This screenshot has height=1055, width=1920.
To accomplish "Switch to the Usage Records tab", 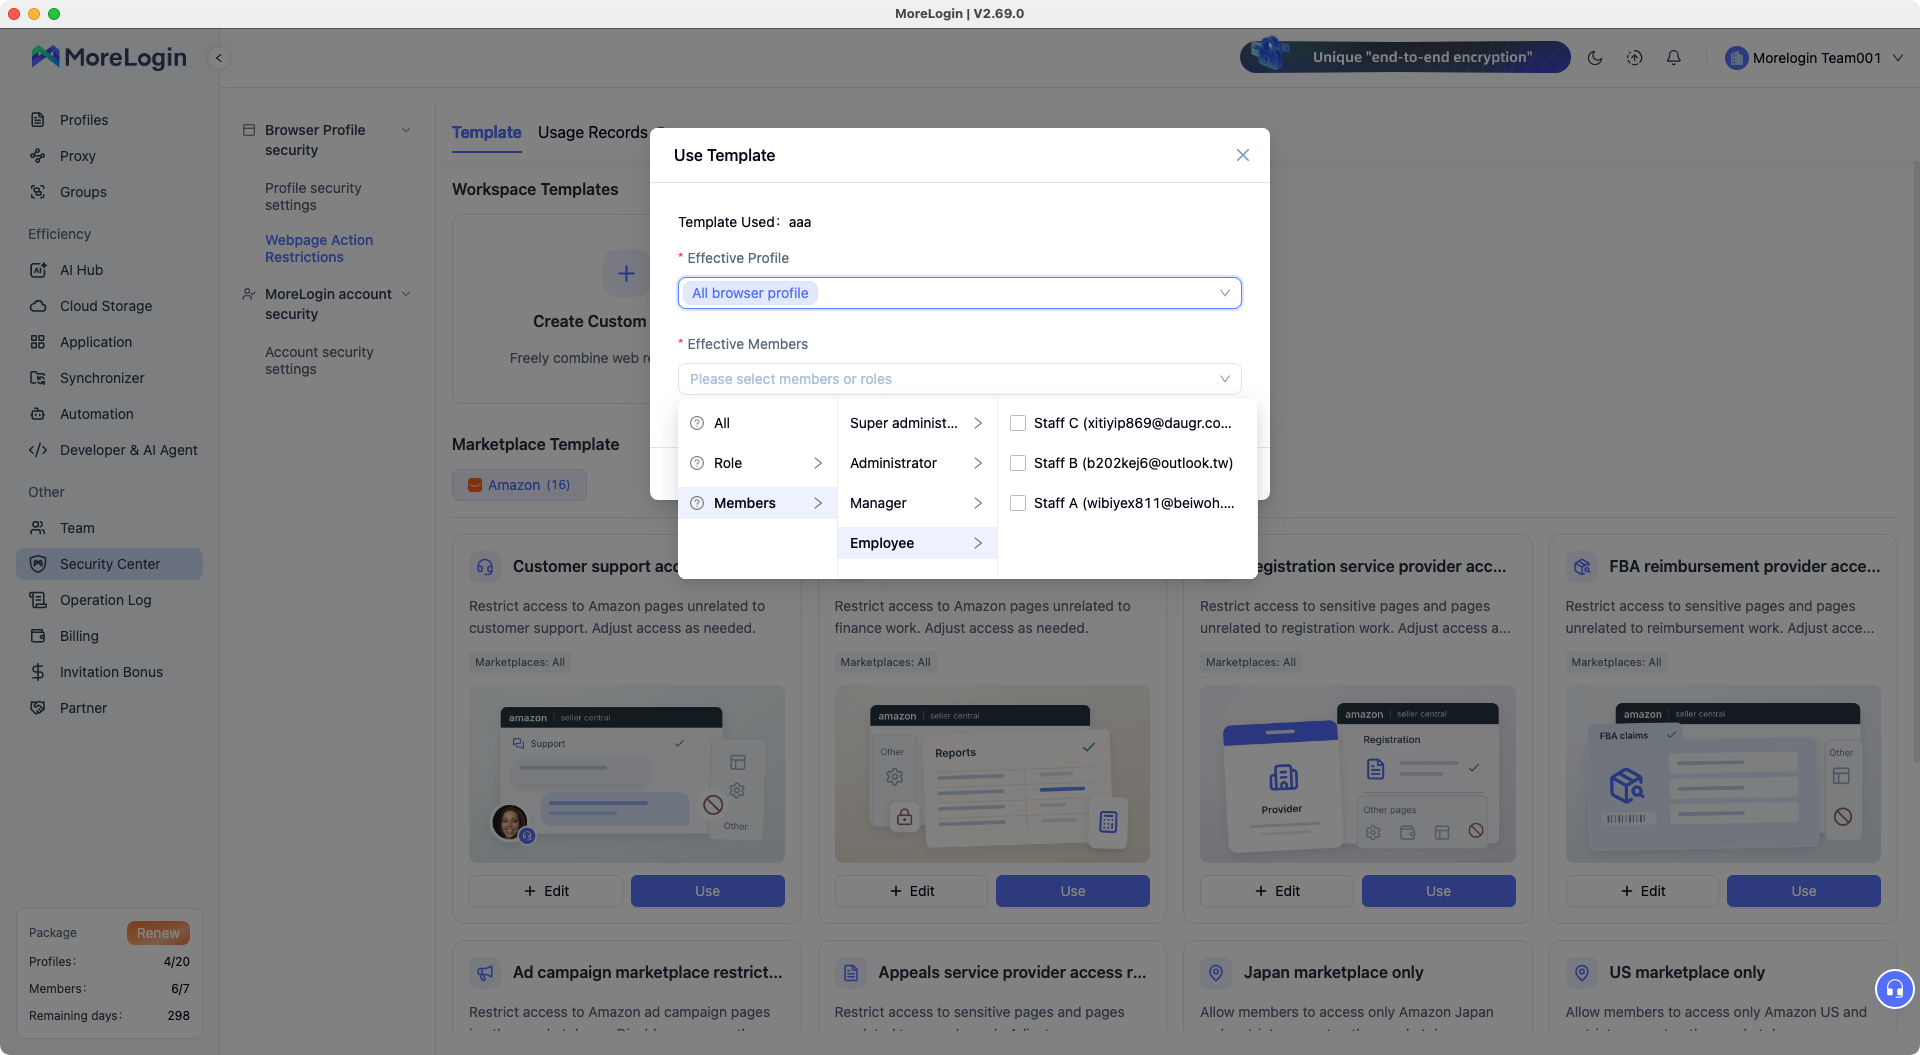I will click(593, 132).
